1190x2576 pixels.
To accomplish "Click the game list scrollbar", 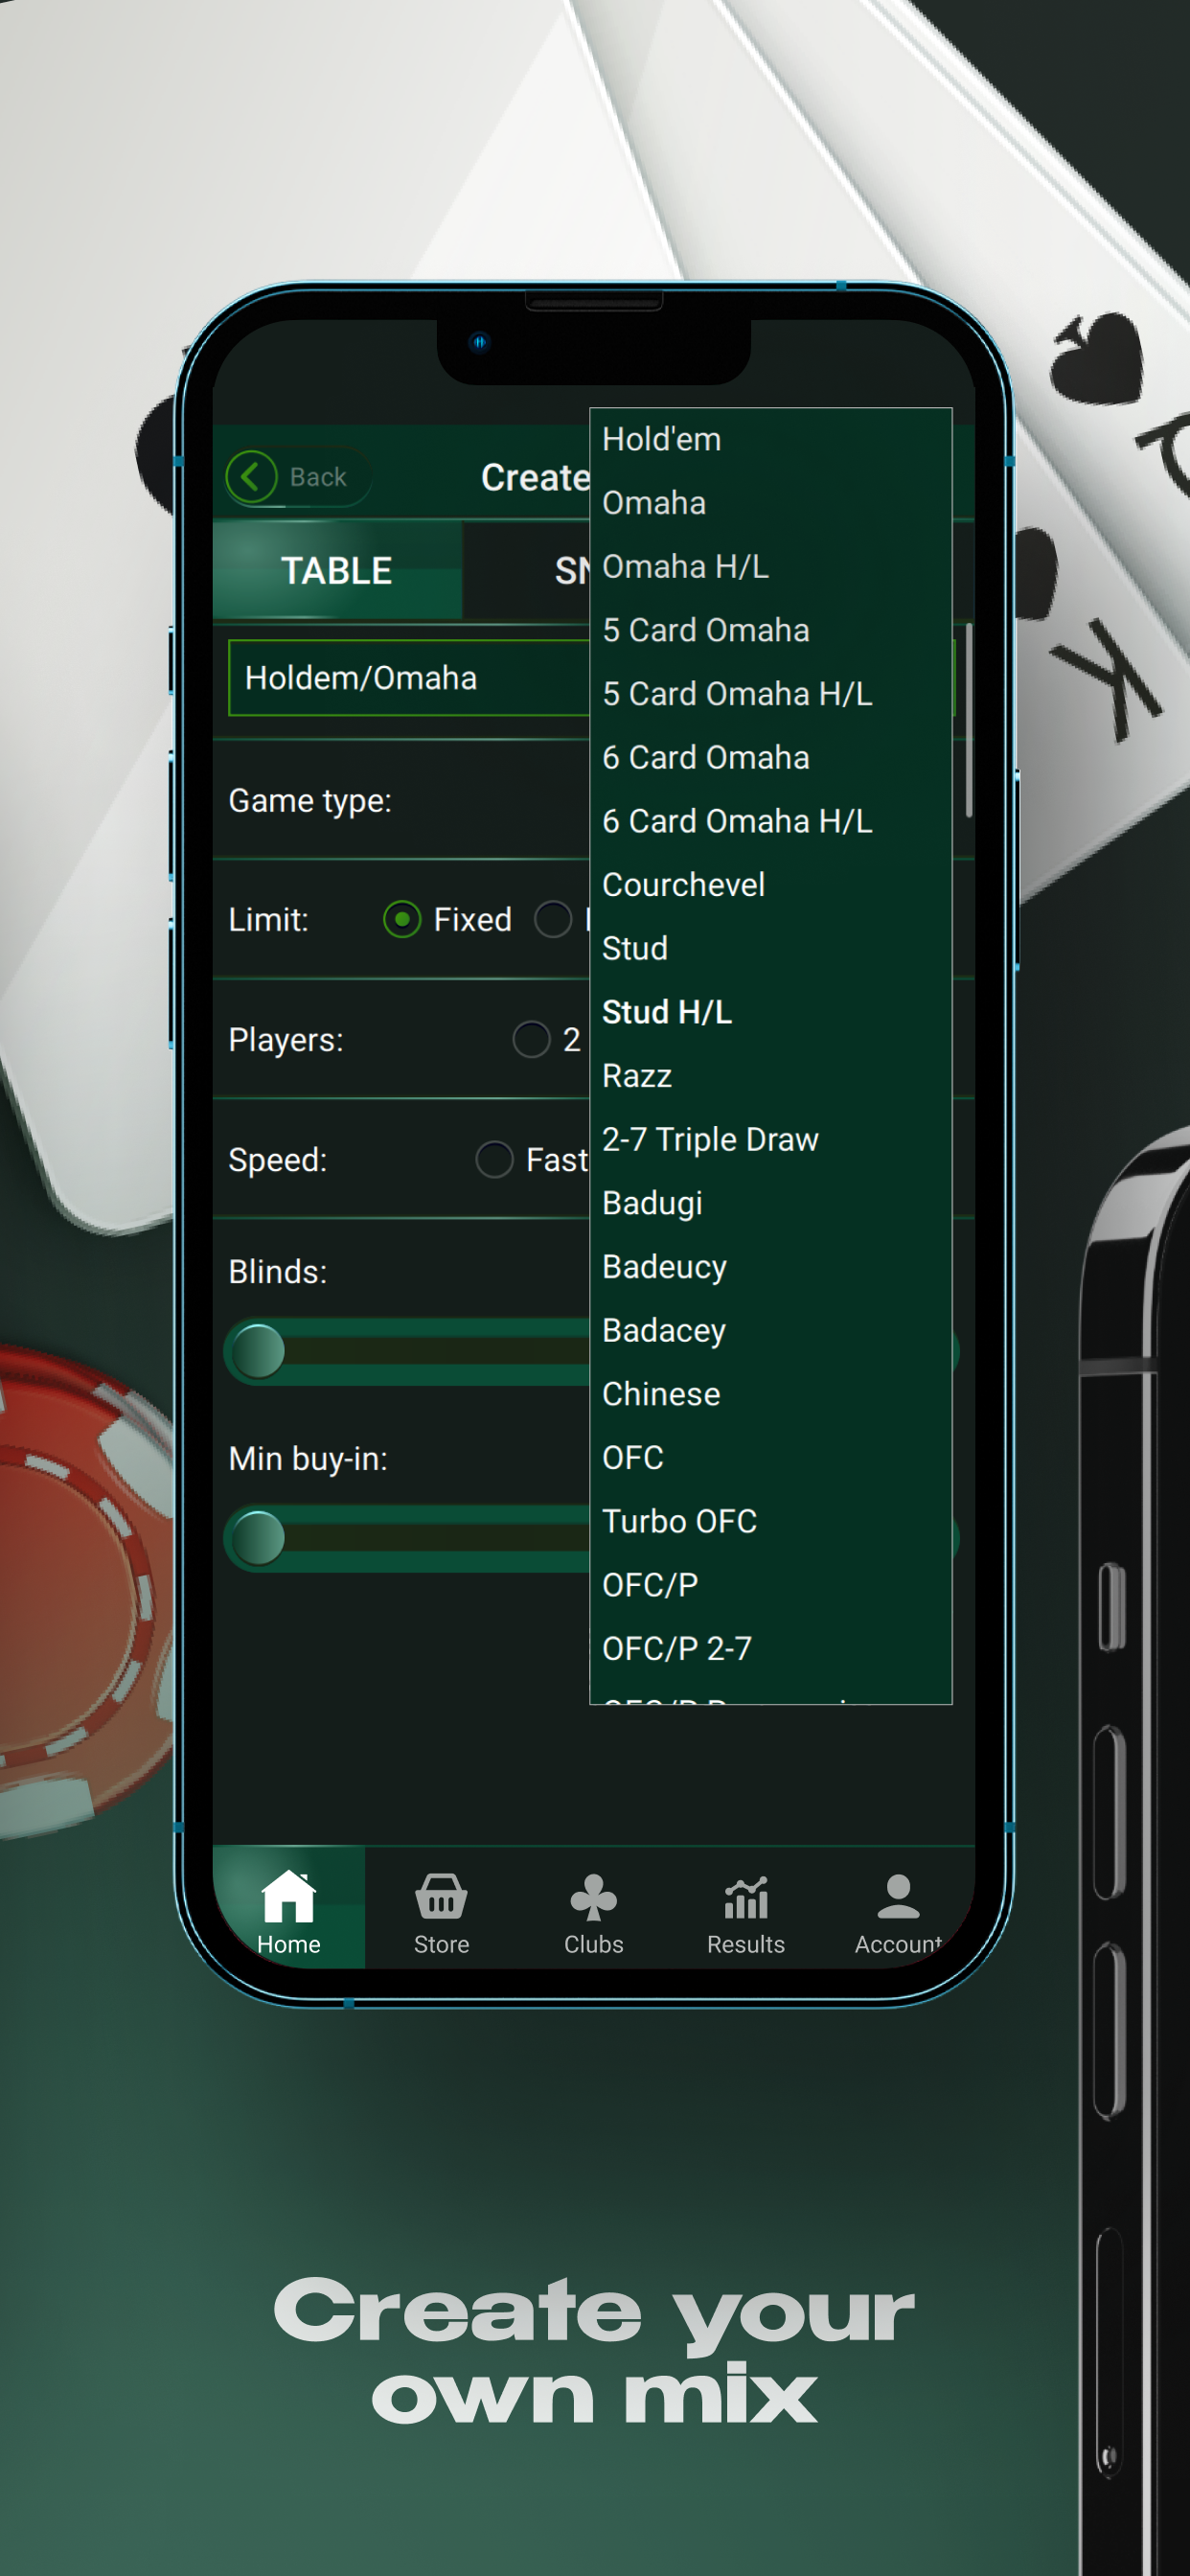I will (x=969, y=721).
